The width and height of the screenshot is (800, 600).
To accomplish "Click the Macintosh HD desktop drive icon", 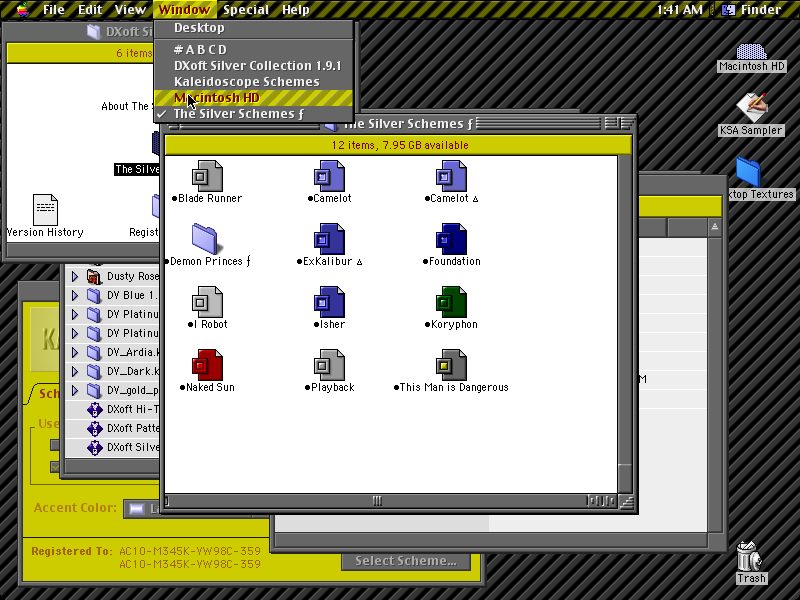I will [x=751, y=52].
